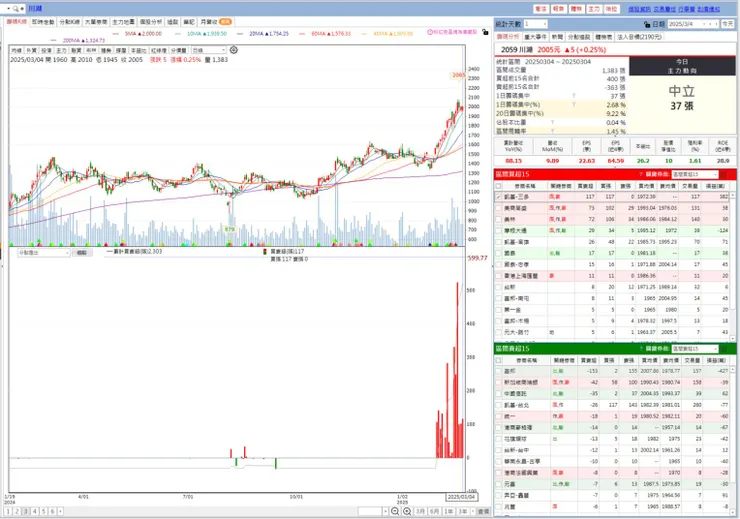This screenshot has height=519, width=740.
Task: Open the help icon beside 佔股本比重
Action: 552,123
